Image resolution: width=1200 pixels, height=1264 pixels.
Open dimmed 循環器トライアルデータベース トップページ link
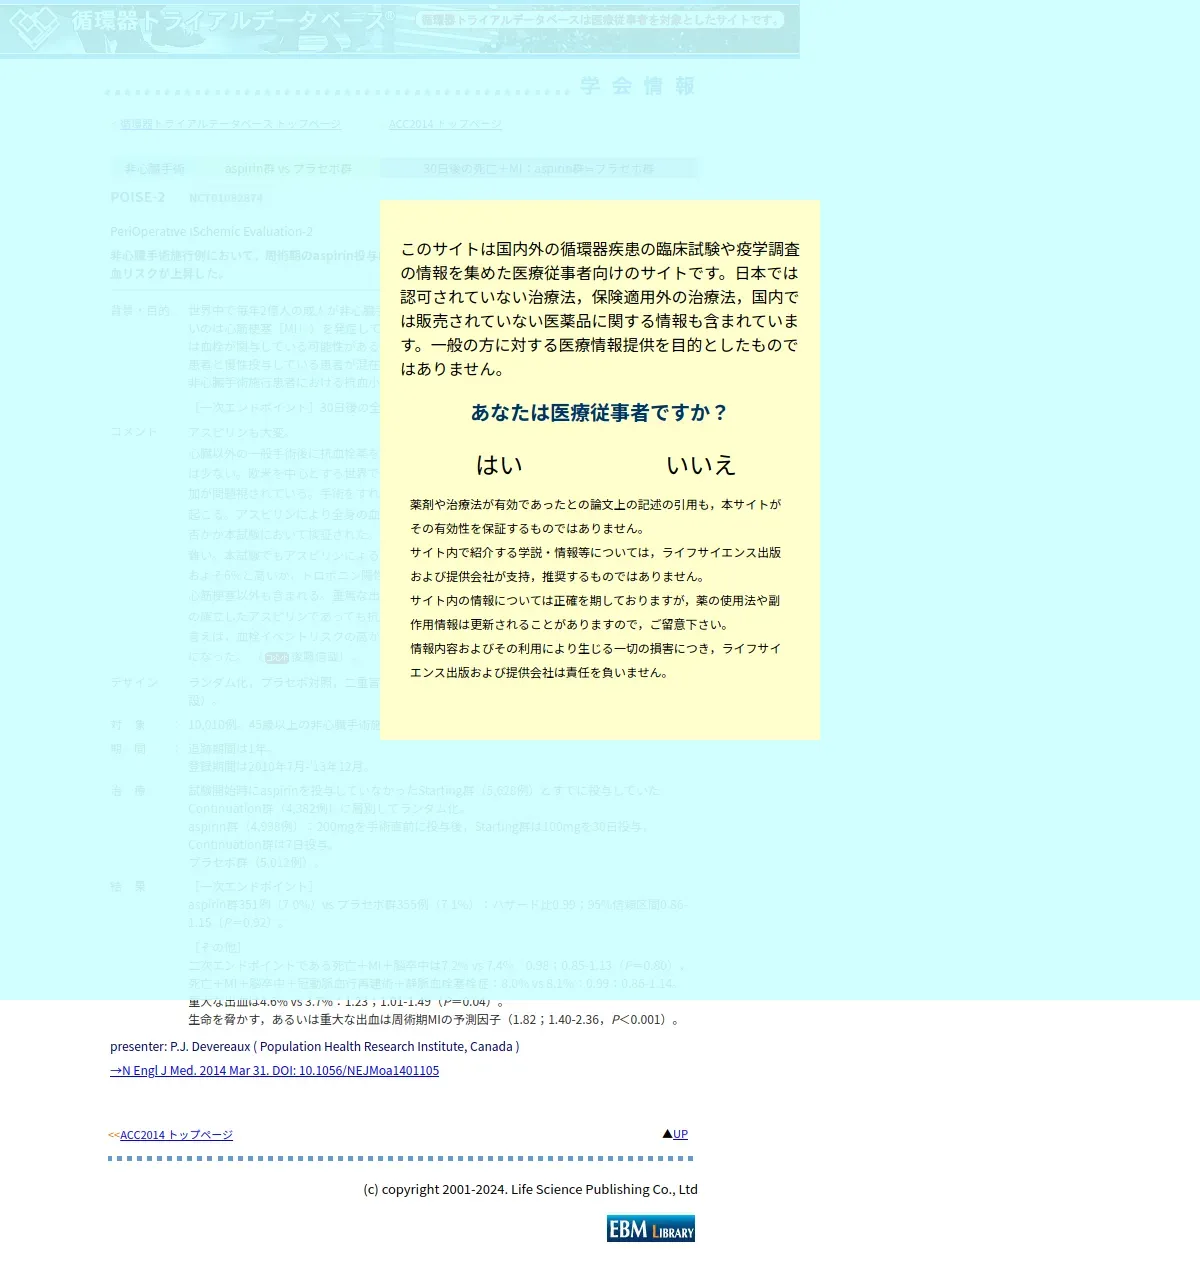click(230, 124)
